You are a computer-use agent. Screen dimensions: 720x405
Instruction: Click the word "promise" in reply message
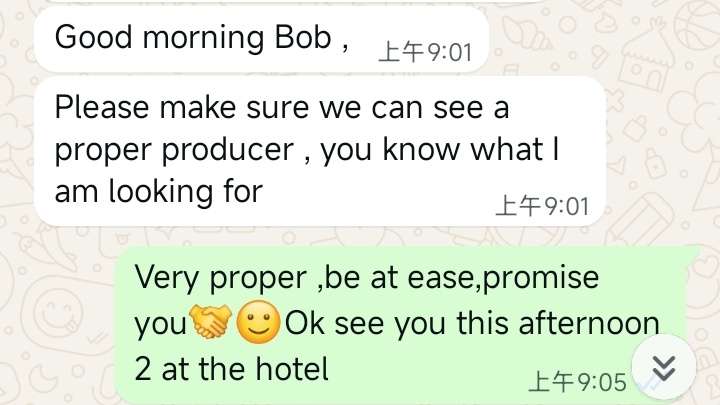pyautogui.click(x=541, y=278)
